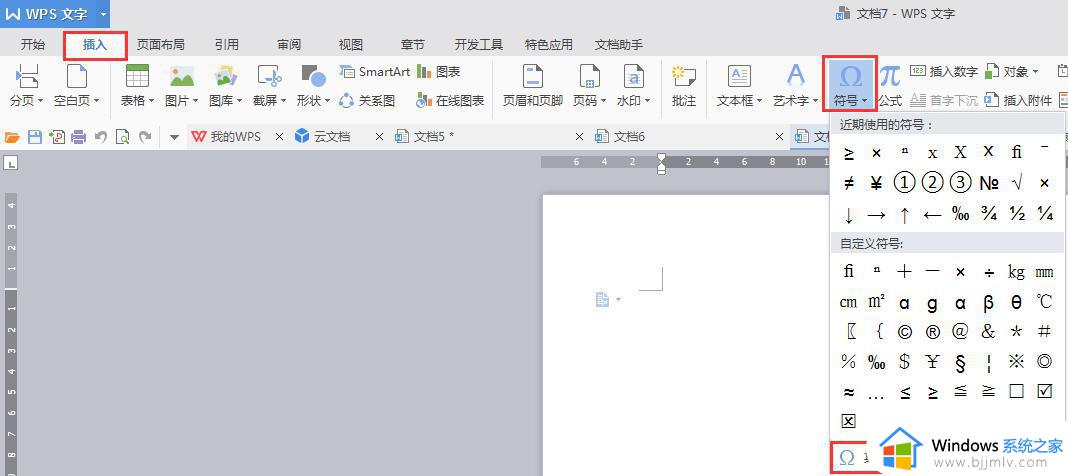Screen dimensions: 1068x476
Task: Switch to the 审阅 ribbon tab
Action: click(289, 45)
